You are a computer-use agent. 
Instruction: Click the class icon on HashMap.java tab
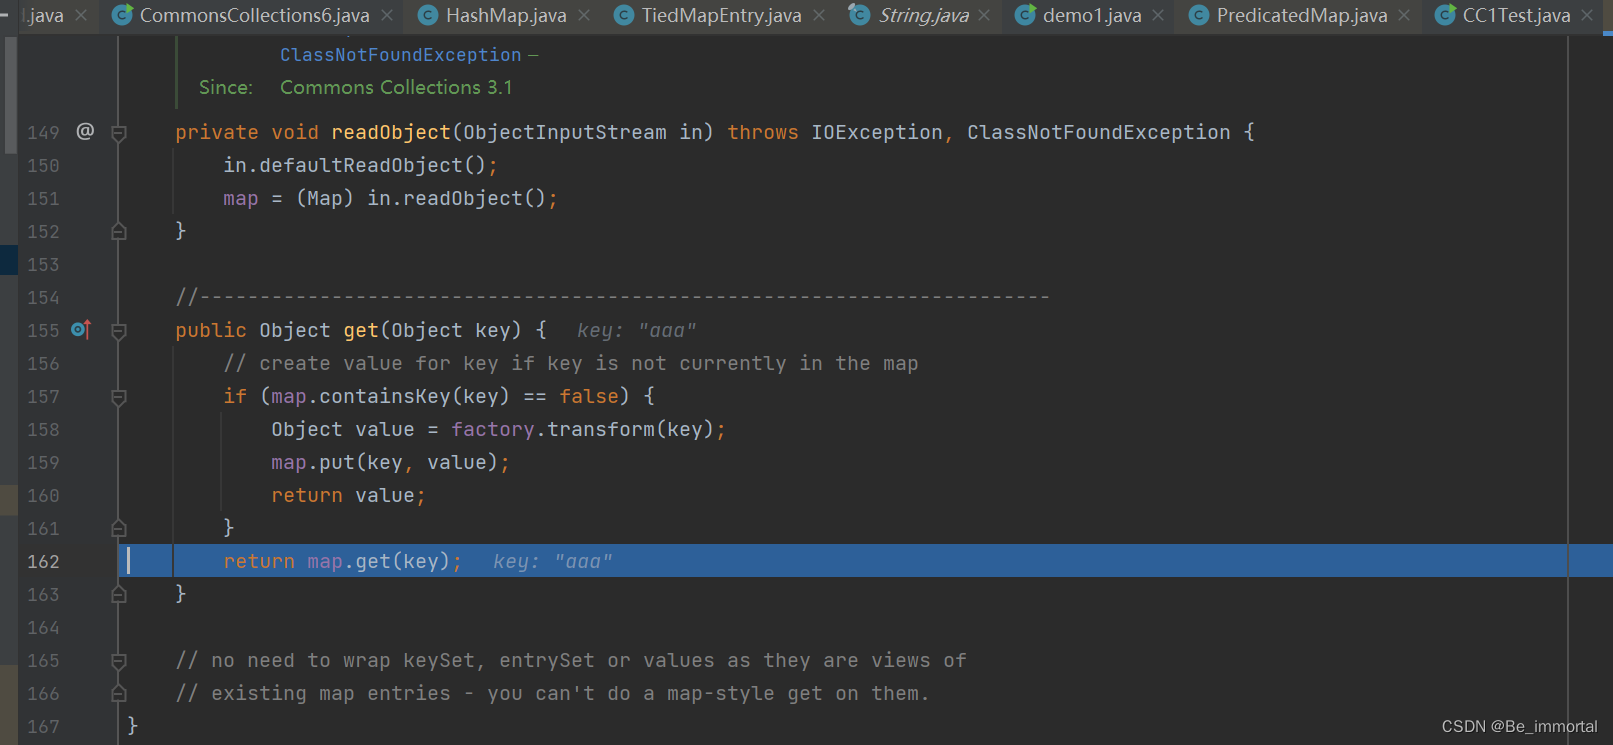pyautogui.click(x=428, y=15)
